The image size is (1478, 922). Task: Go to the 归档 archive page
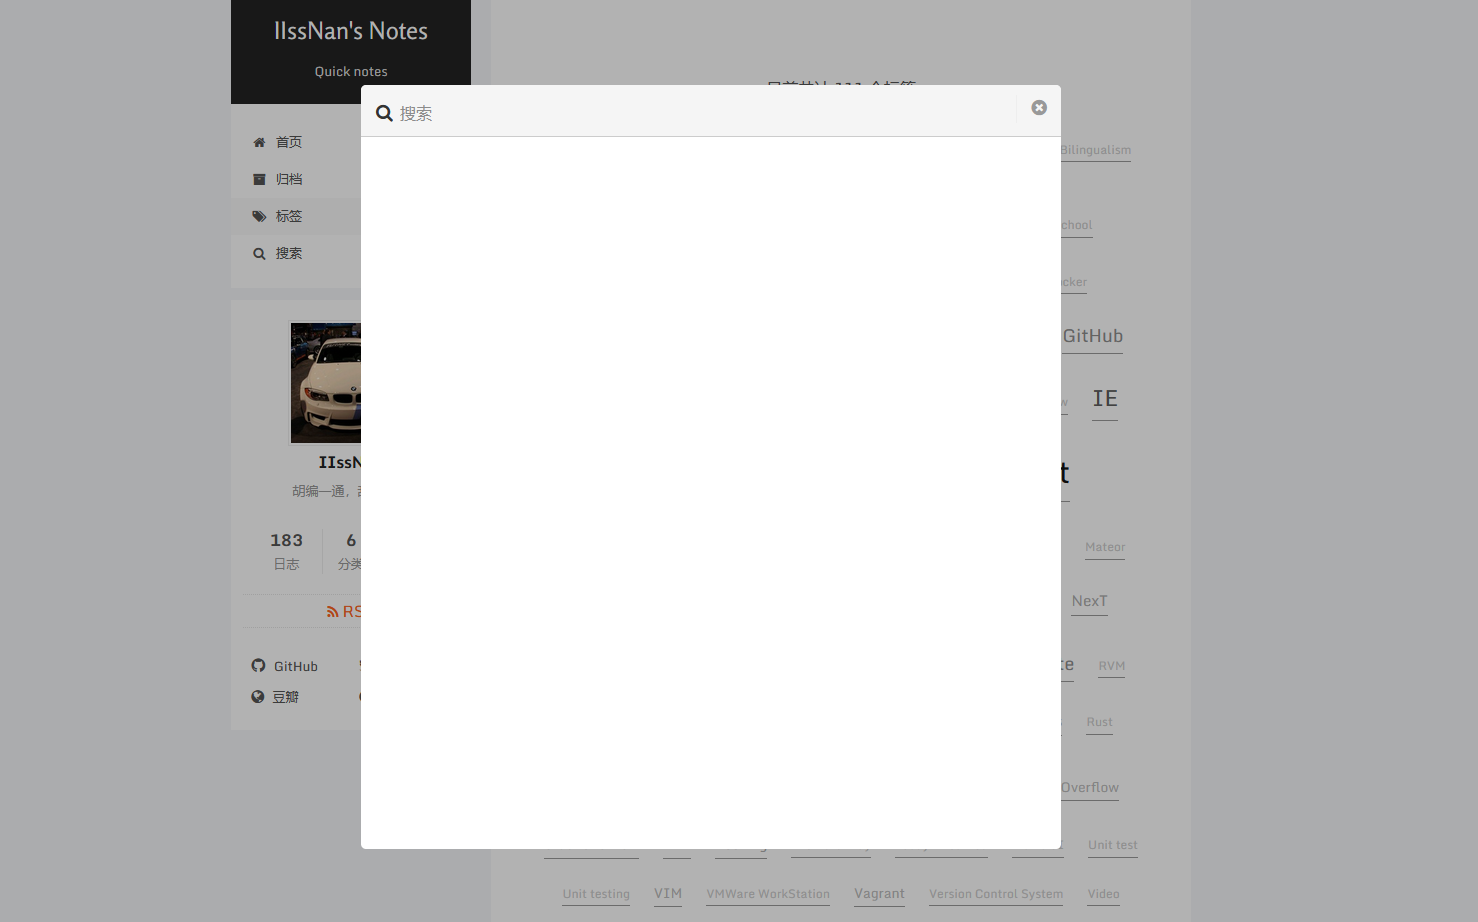[289, 180]
